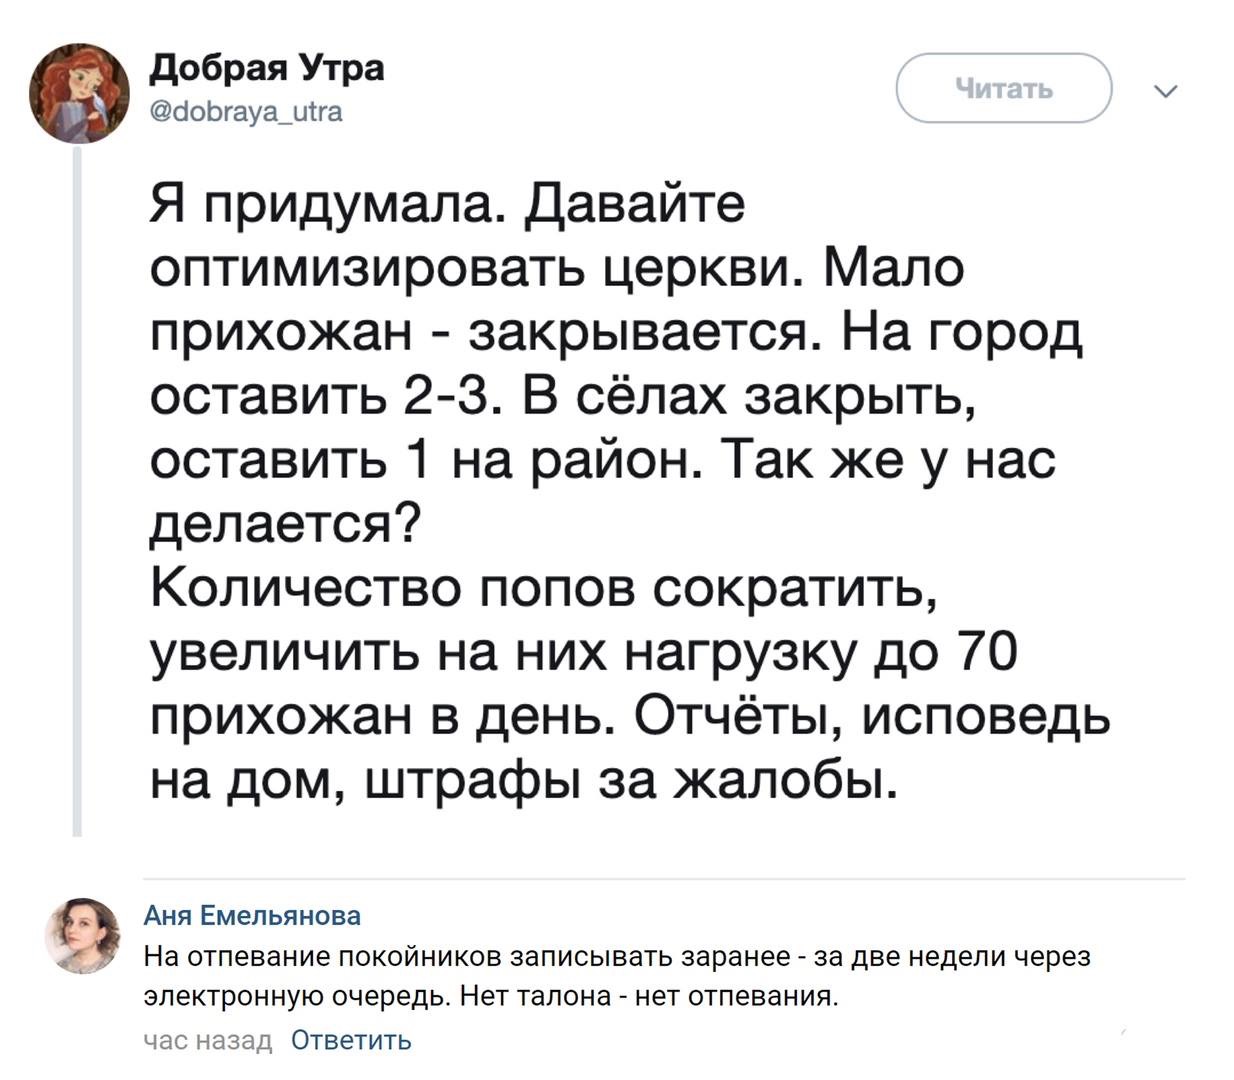Open Аня Емельянова's profile via her name
1234x1080 pixels.
tap(254, 914)
